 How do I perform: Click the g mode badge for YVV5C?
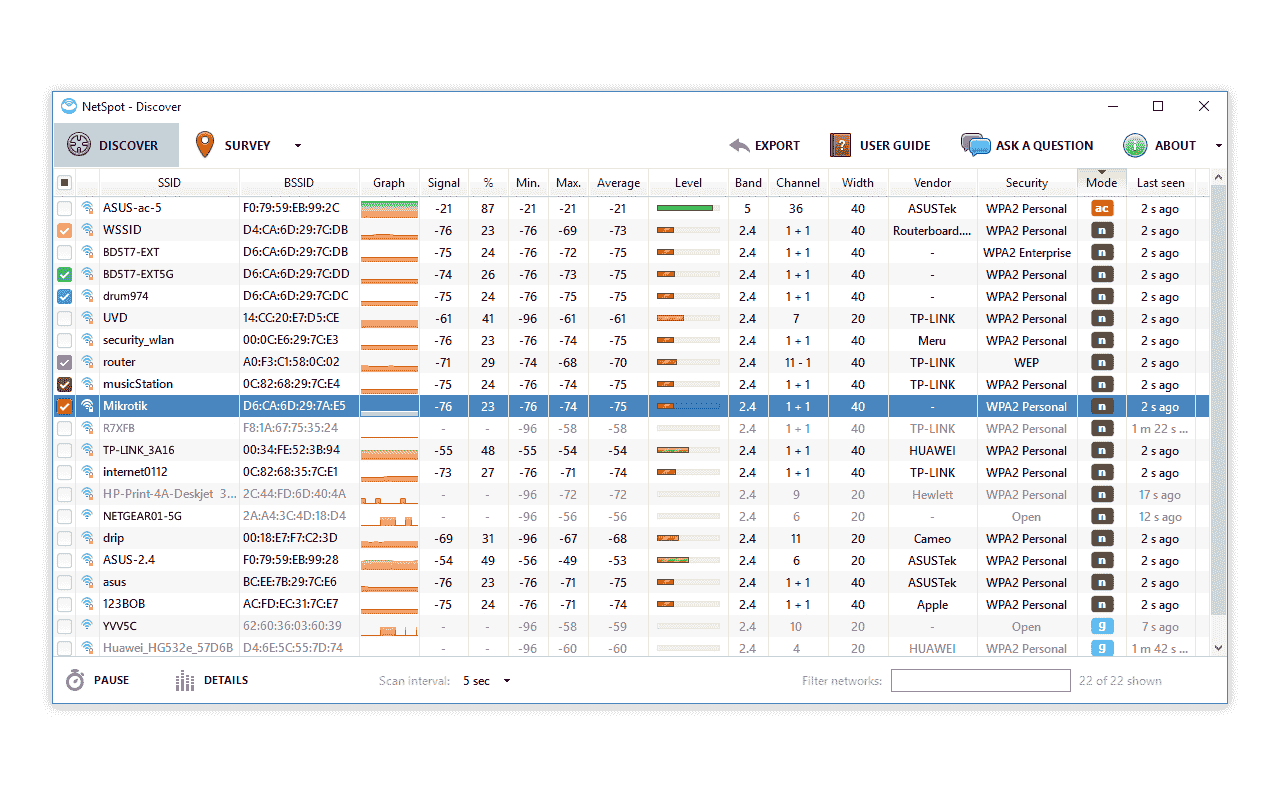click(x=1101, y=626)
